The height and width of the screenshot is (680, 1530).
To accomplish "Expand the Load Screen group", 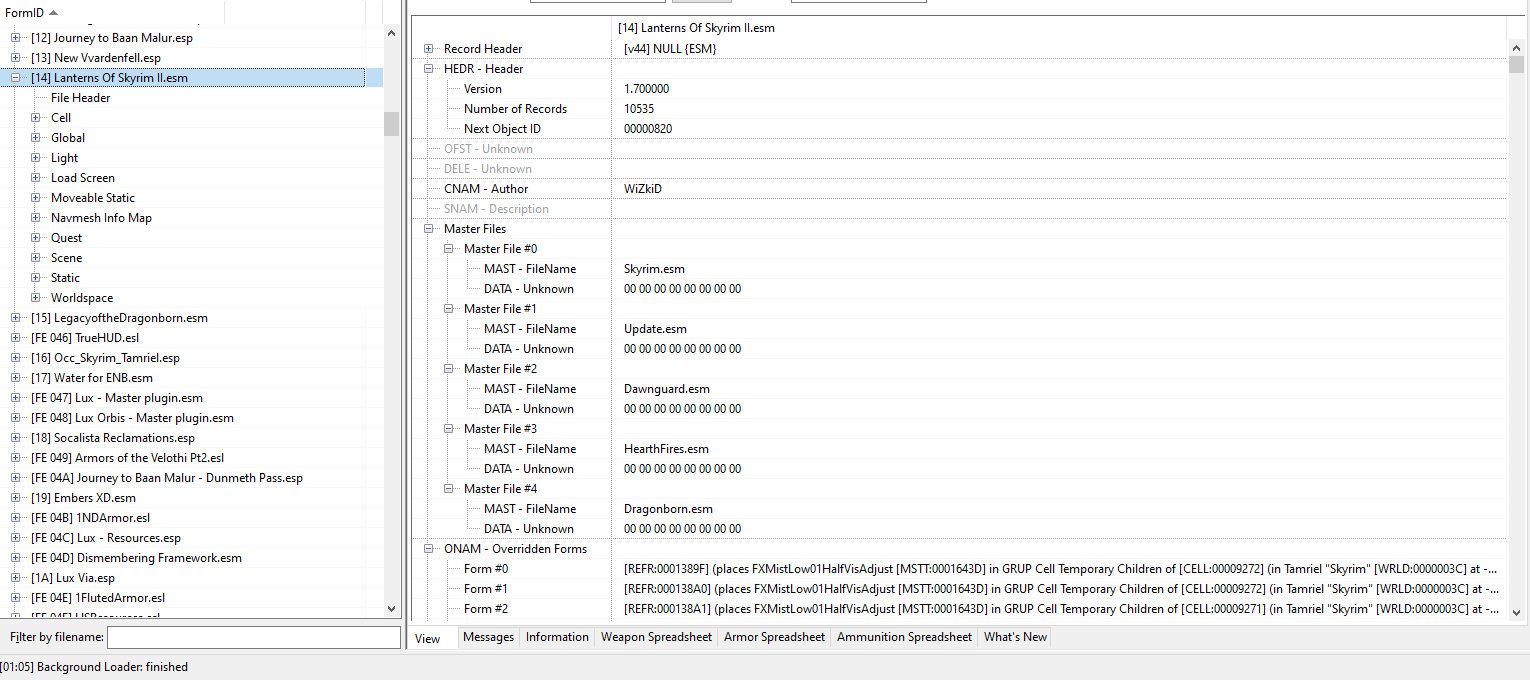I will coord(35,178).
